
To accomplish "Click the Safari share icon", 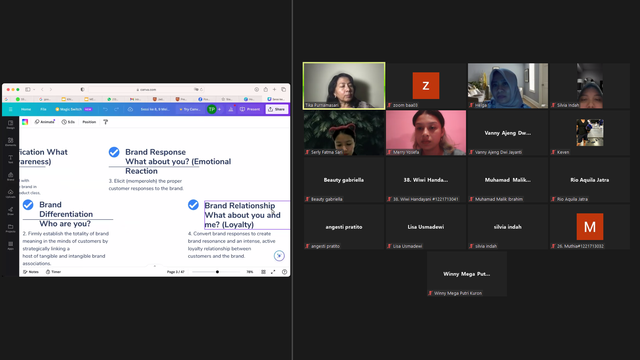I will click(x=266, y=89).
